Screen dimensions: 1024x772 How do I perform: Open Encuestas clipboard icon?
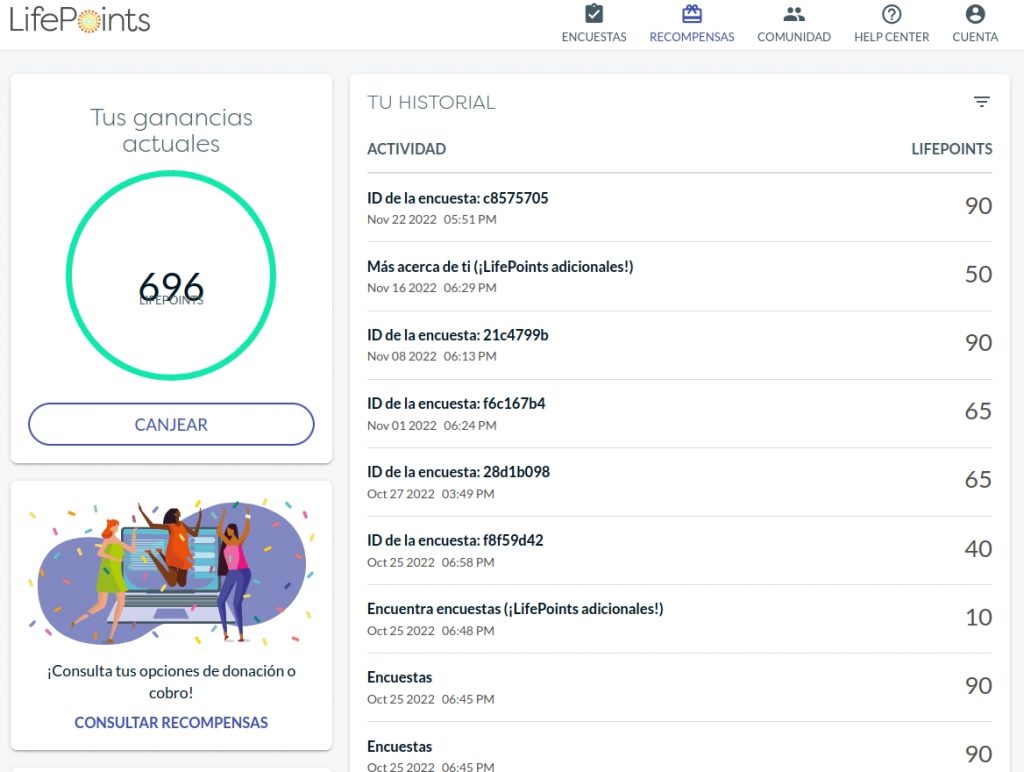click(594, 14)
